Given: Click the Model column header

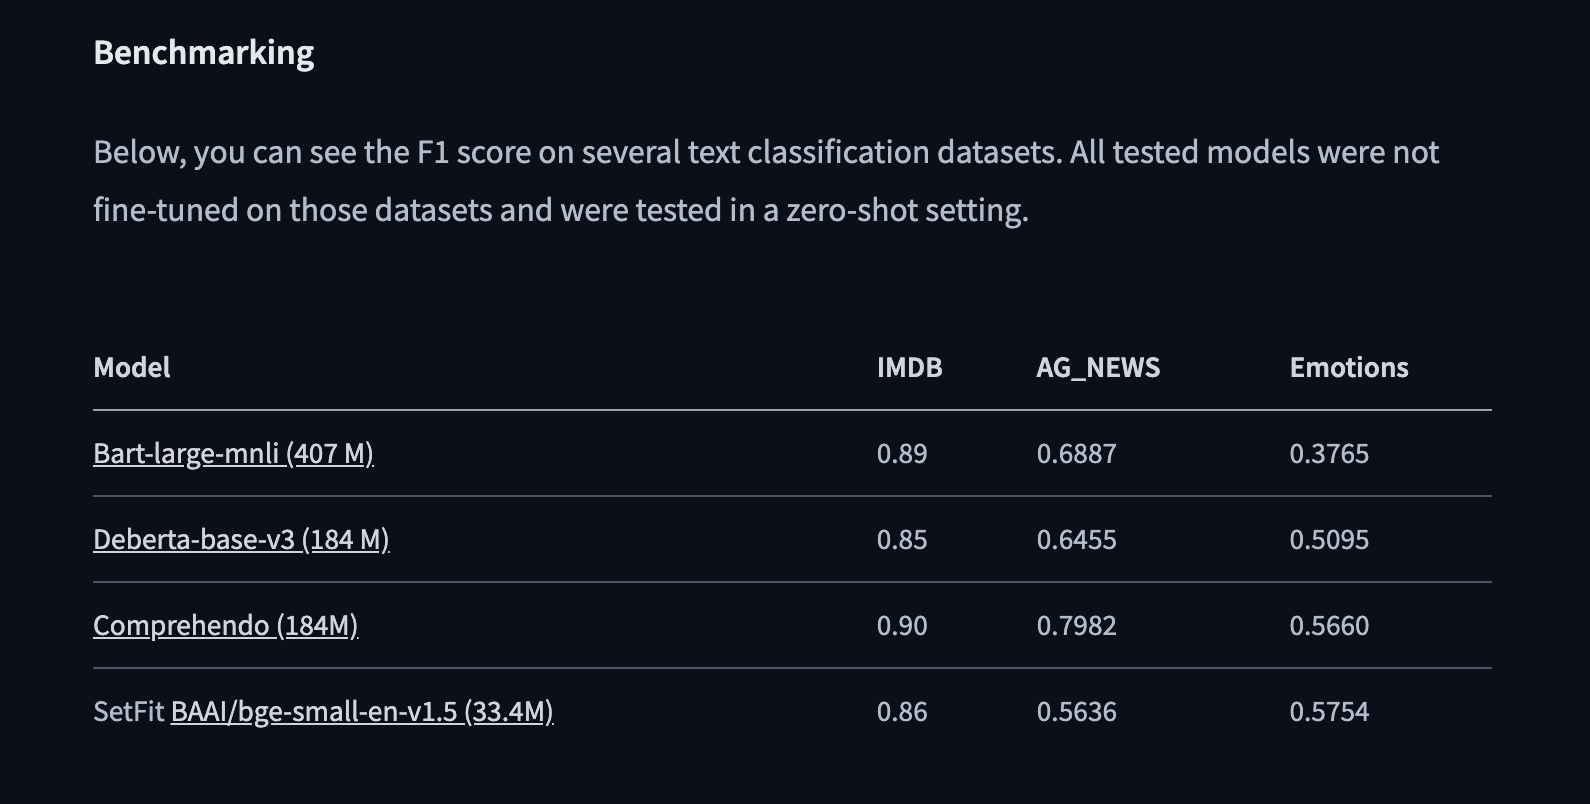Looking at the screenshot, I should [x=132, y=368].
